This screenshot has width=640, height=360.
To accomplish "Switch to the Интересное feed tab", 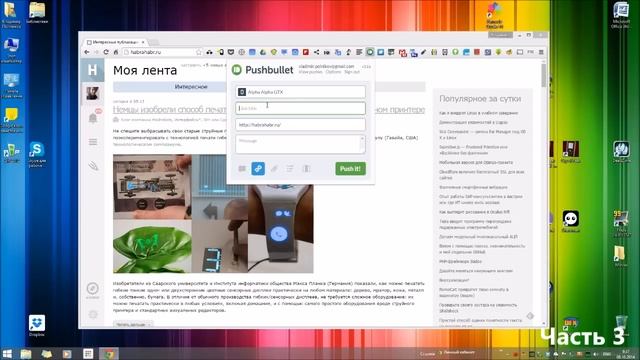I will point(191,87).
